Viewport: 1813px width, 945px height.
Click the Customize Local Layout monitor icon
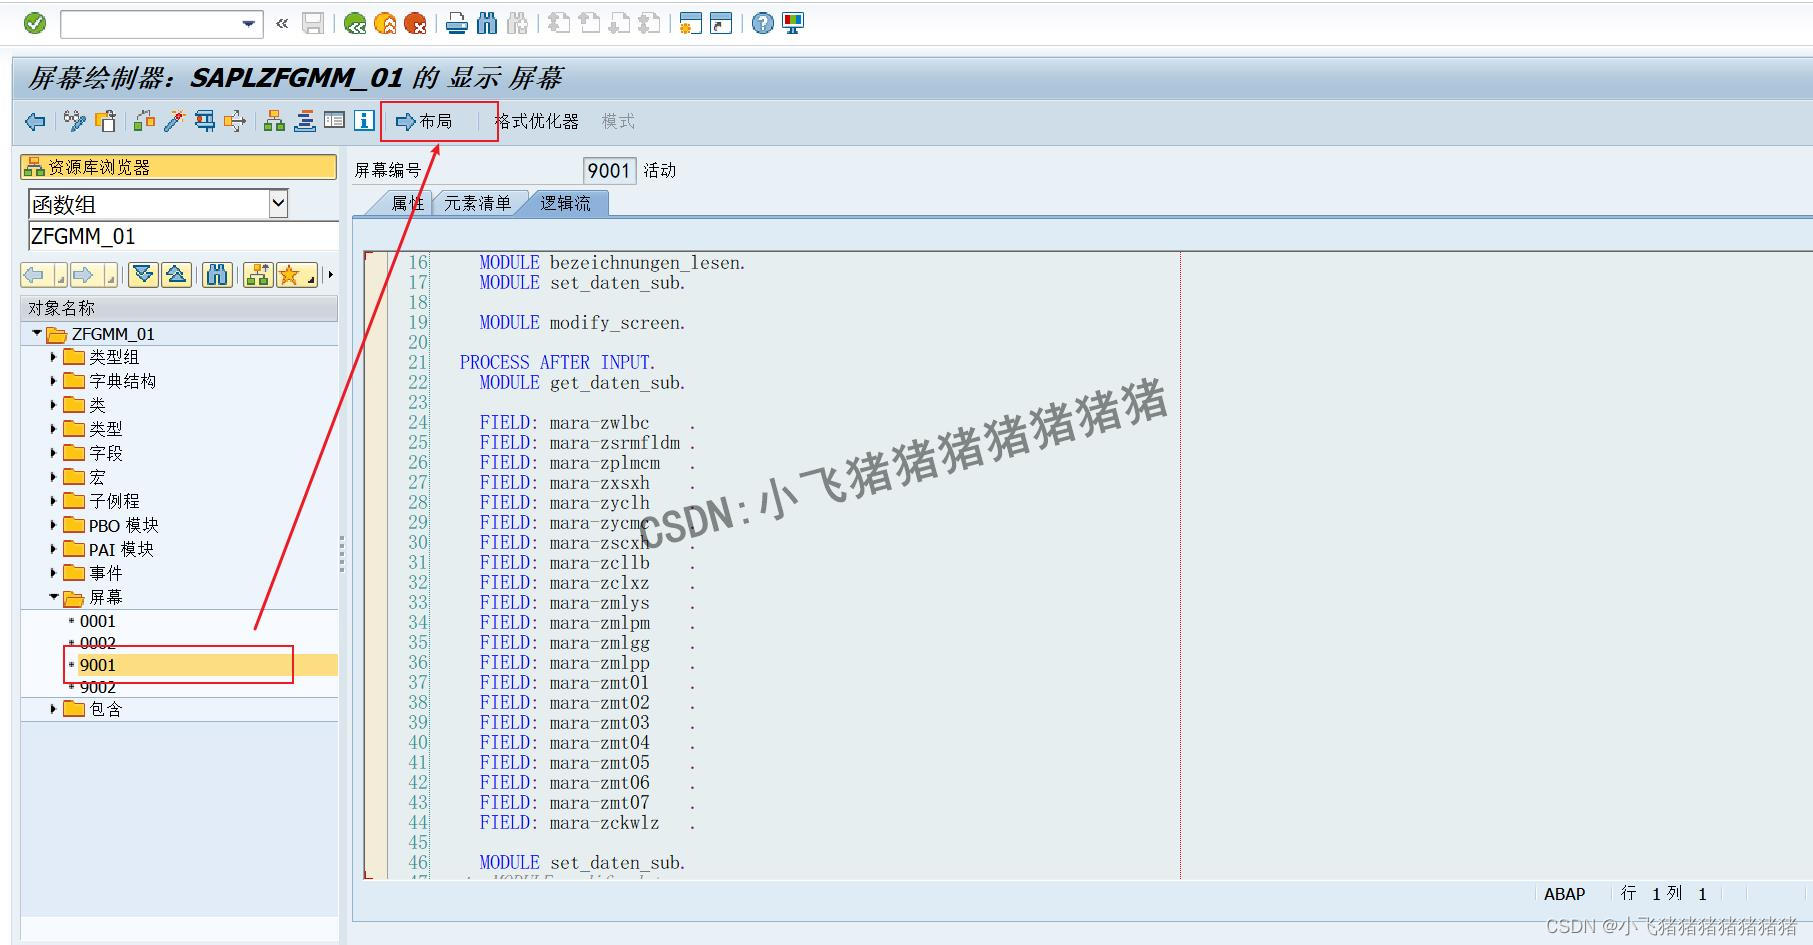(x=793, y=23)
